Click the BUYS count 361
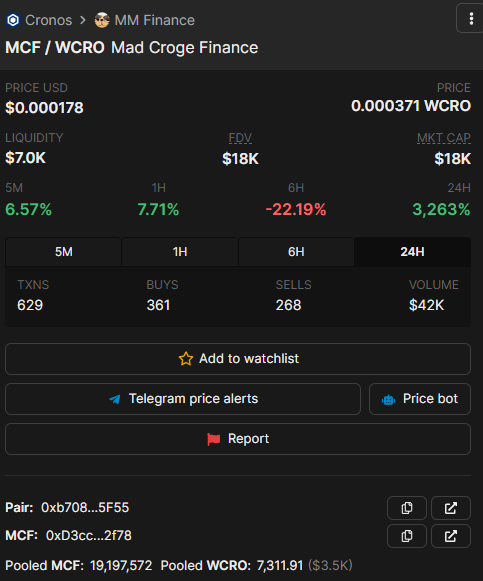 158,305
